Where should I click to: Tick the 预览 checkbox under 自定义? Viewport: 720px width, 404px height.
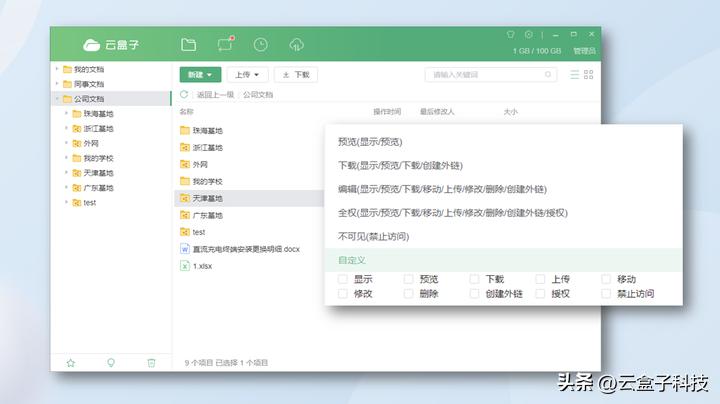[408, 279]
